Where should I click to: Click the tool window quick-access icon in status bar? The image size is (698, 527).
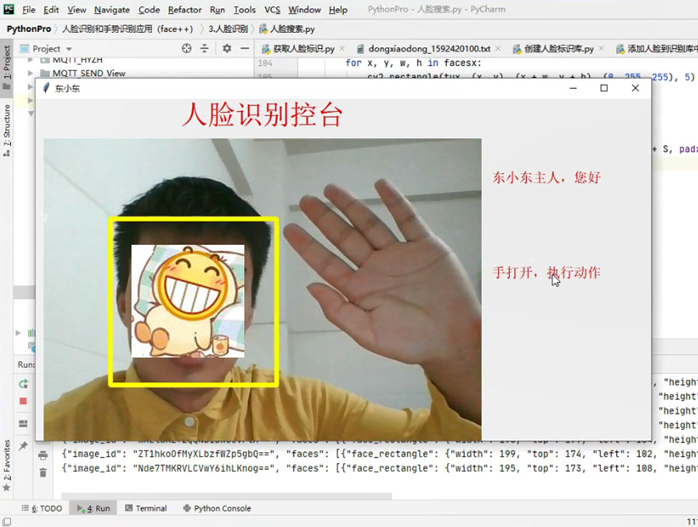(7, 521)
